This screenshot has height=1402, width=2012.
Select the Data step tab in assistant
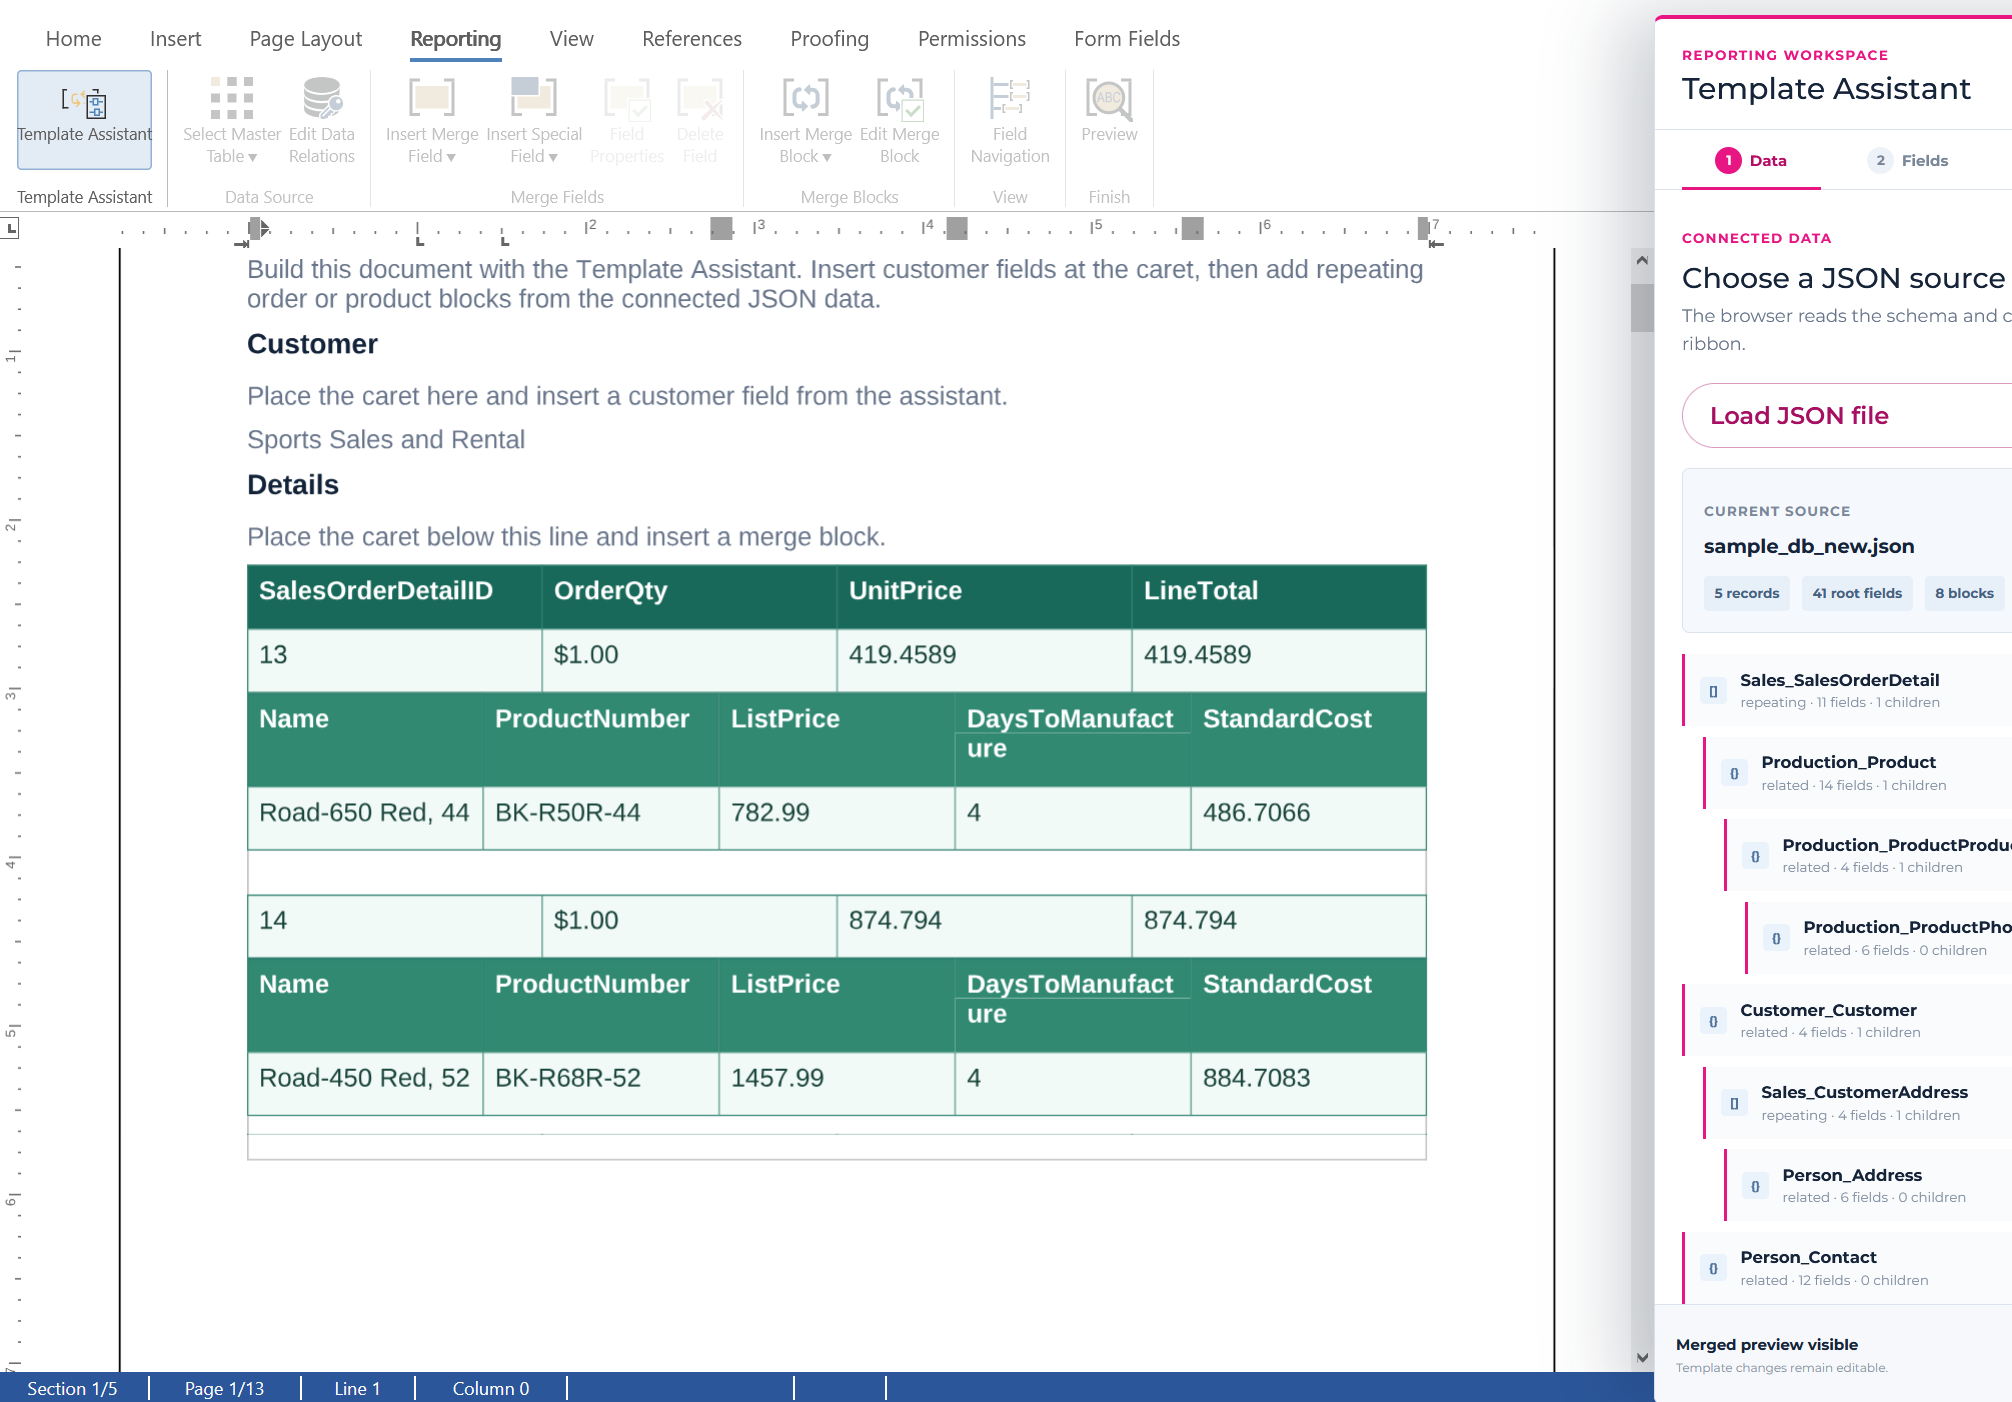point(1751,161)
